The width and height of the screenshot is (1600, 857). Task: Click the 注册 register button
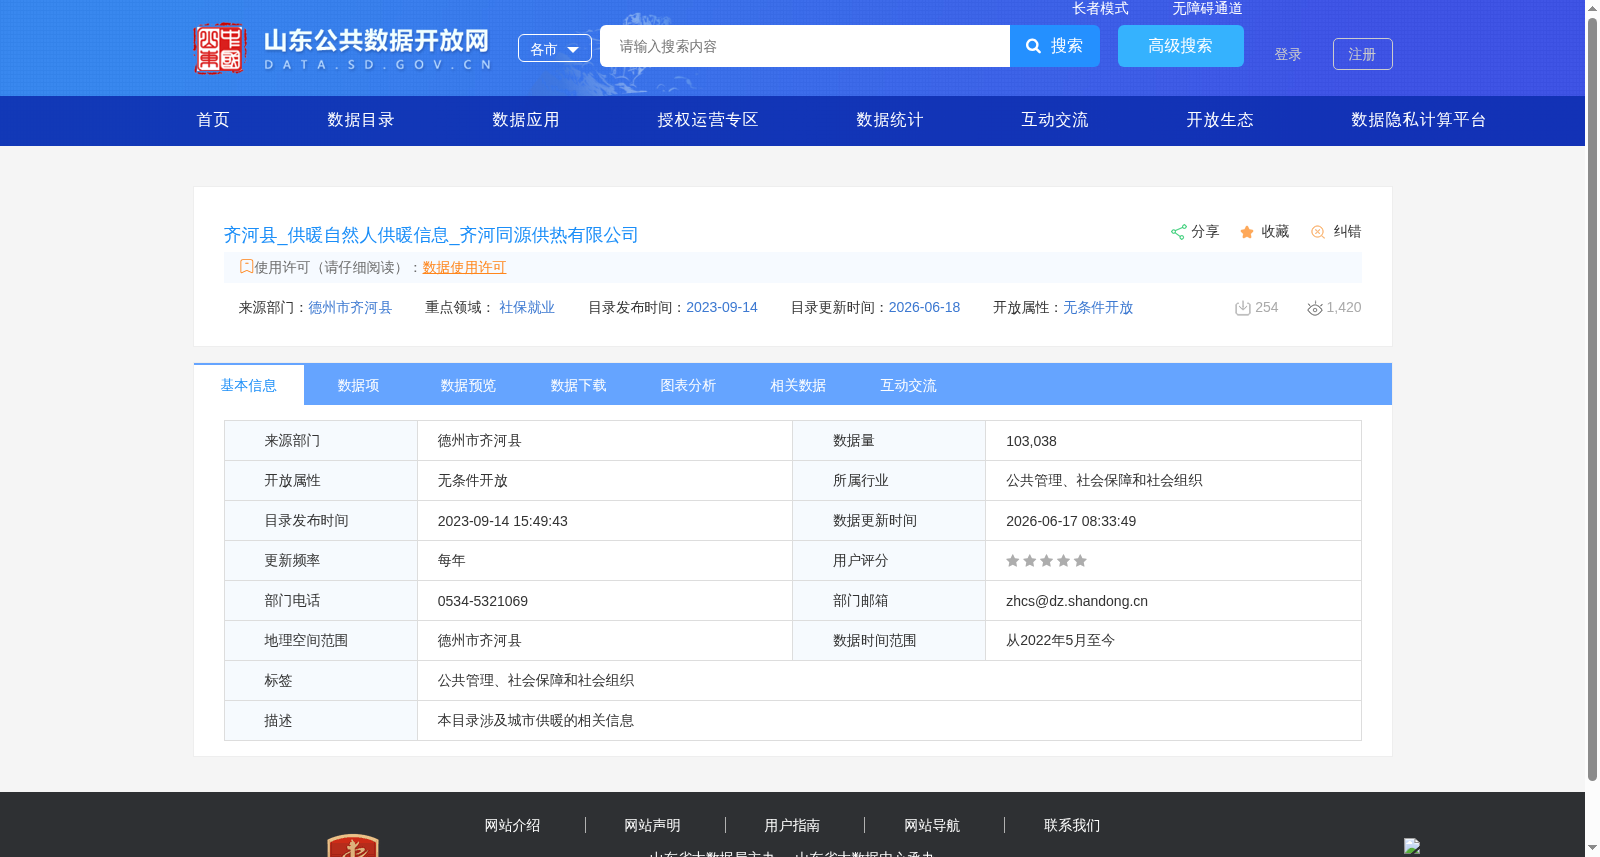click(x=1363, y=54)
